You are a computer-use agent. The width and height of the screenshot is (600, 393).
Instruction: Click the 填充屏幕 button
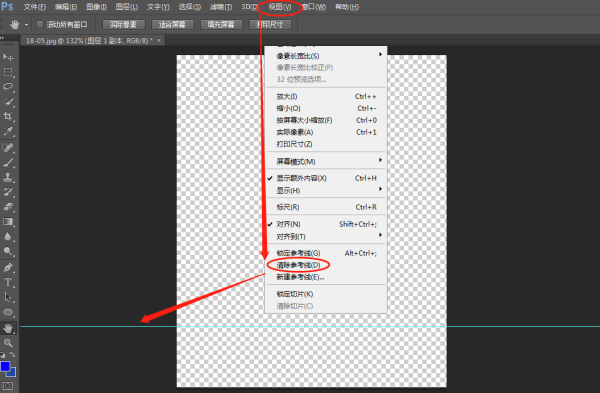pyautogui.click(x=221, y=24)
